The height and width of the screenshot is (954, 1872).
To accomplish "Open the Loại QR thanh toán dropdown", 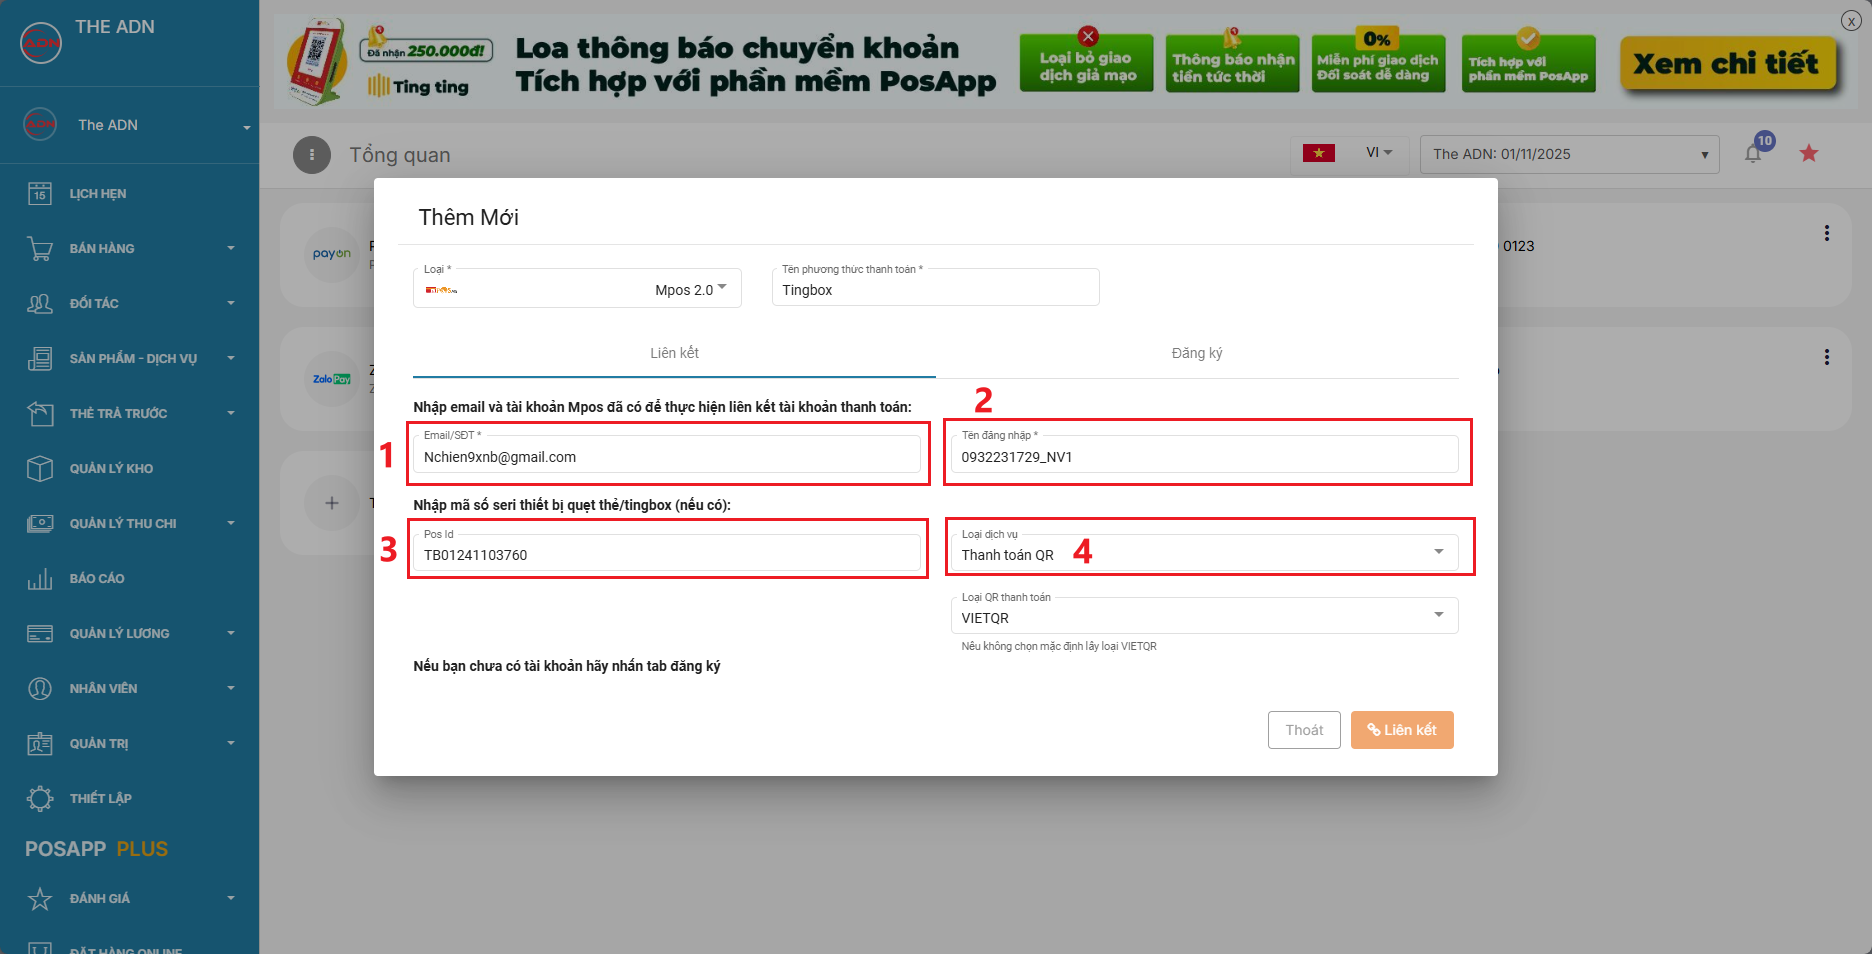I will tap(1204, 617).
